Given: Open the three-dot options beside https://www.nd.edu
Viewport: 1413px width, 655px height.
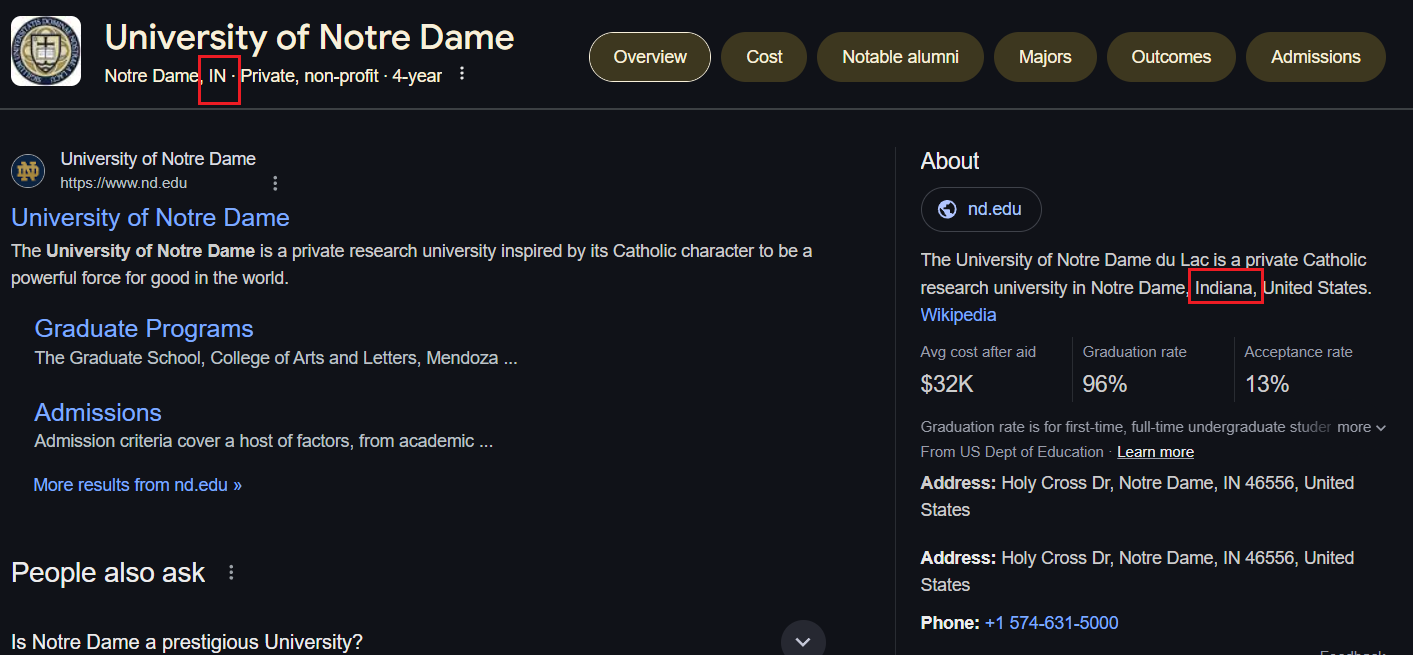Looking at the screenshot, I should (x=275, y=183).
